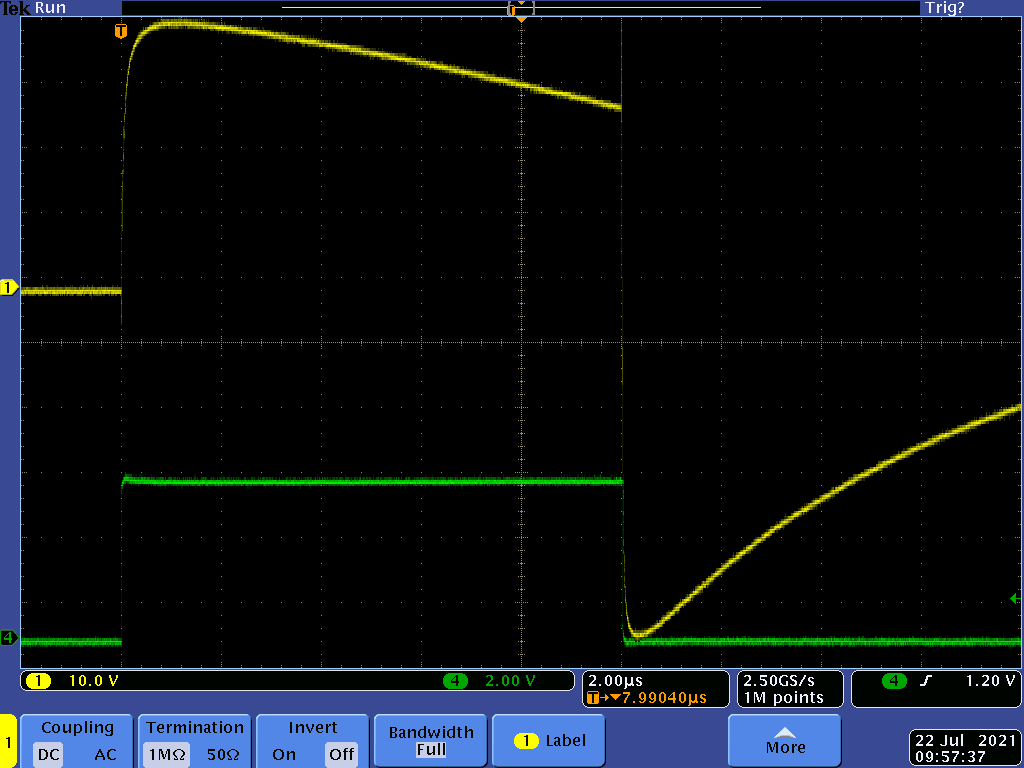
Task: Click channel 1 scale readout 10.0 V
Action: click(93, 680)
